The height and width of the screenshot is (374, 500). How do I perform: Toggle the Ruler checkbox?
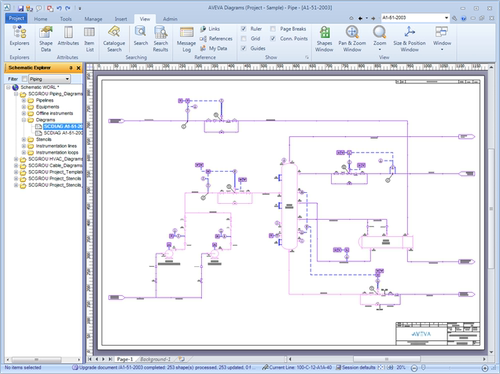pos(244,29)
